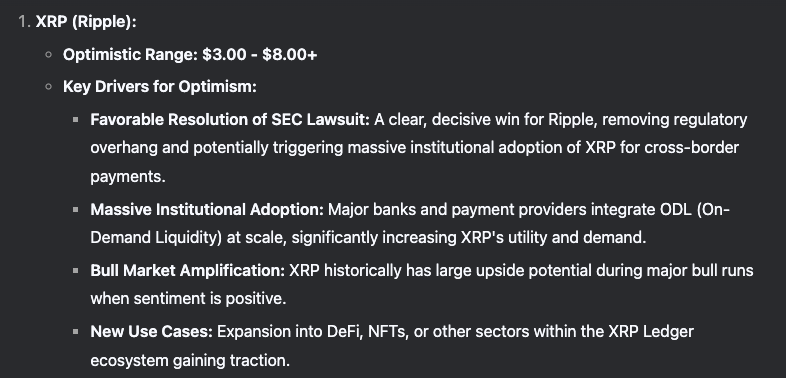
Task: Click the word payments ending first bullet
Action: (x=128, y=176)
